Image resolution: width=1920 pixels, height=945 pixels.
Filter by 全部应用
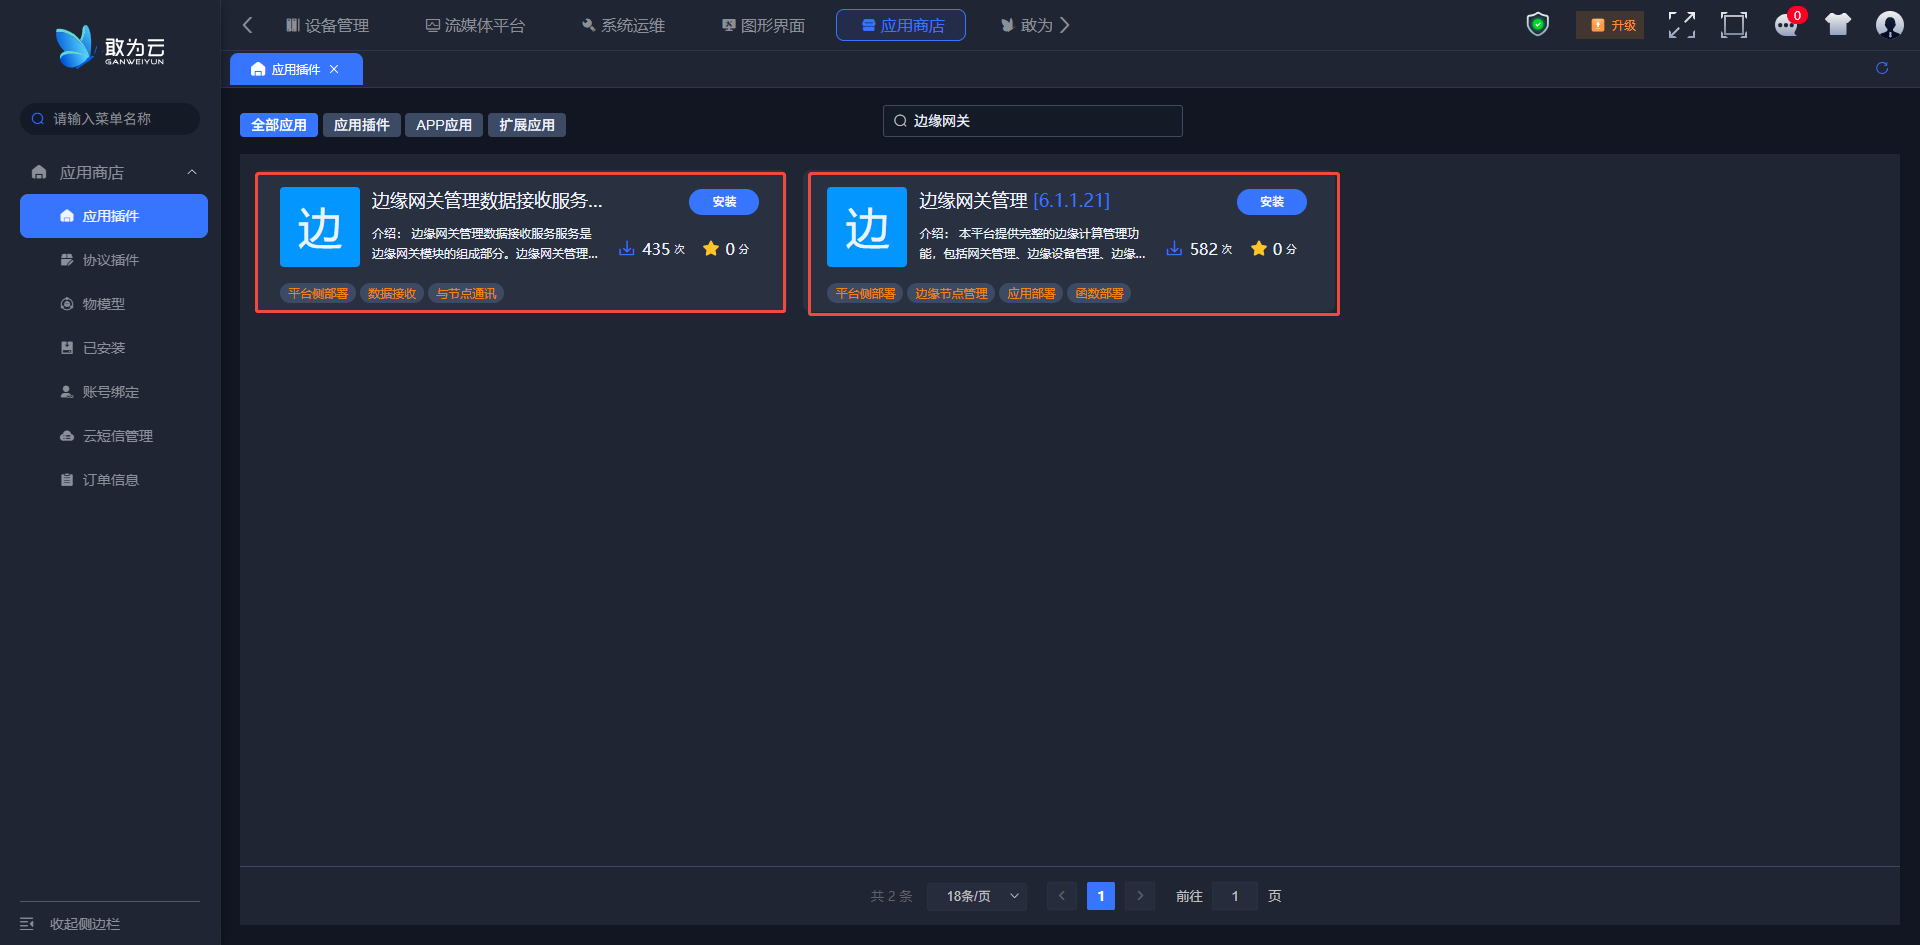pos(279,125)
